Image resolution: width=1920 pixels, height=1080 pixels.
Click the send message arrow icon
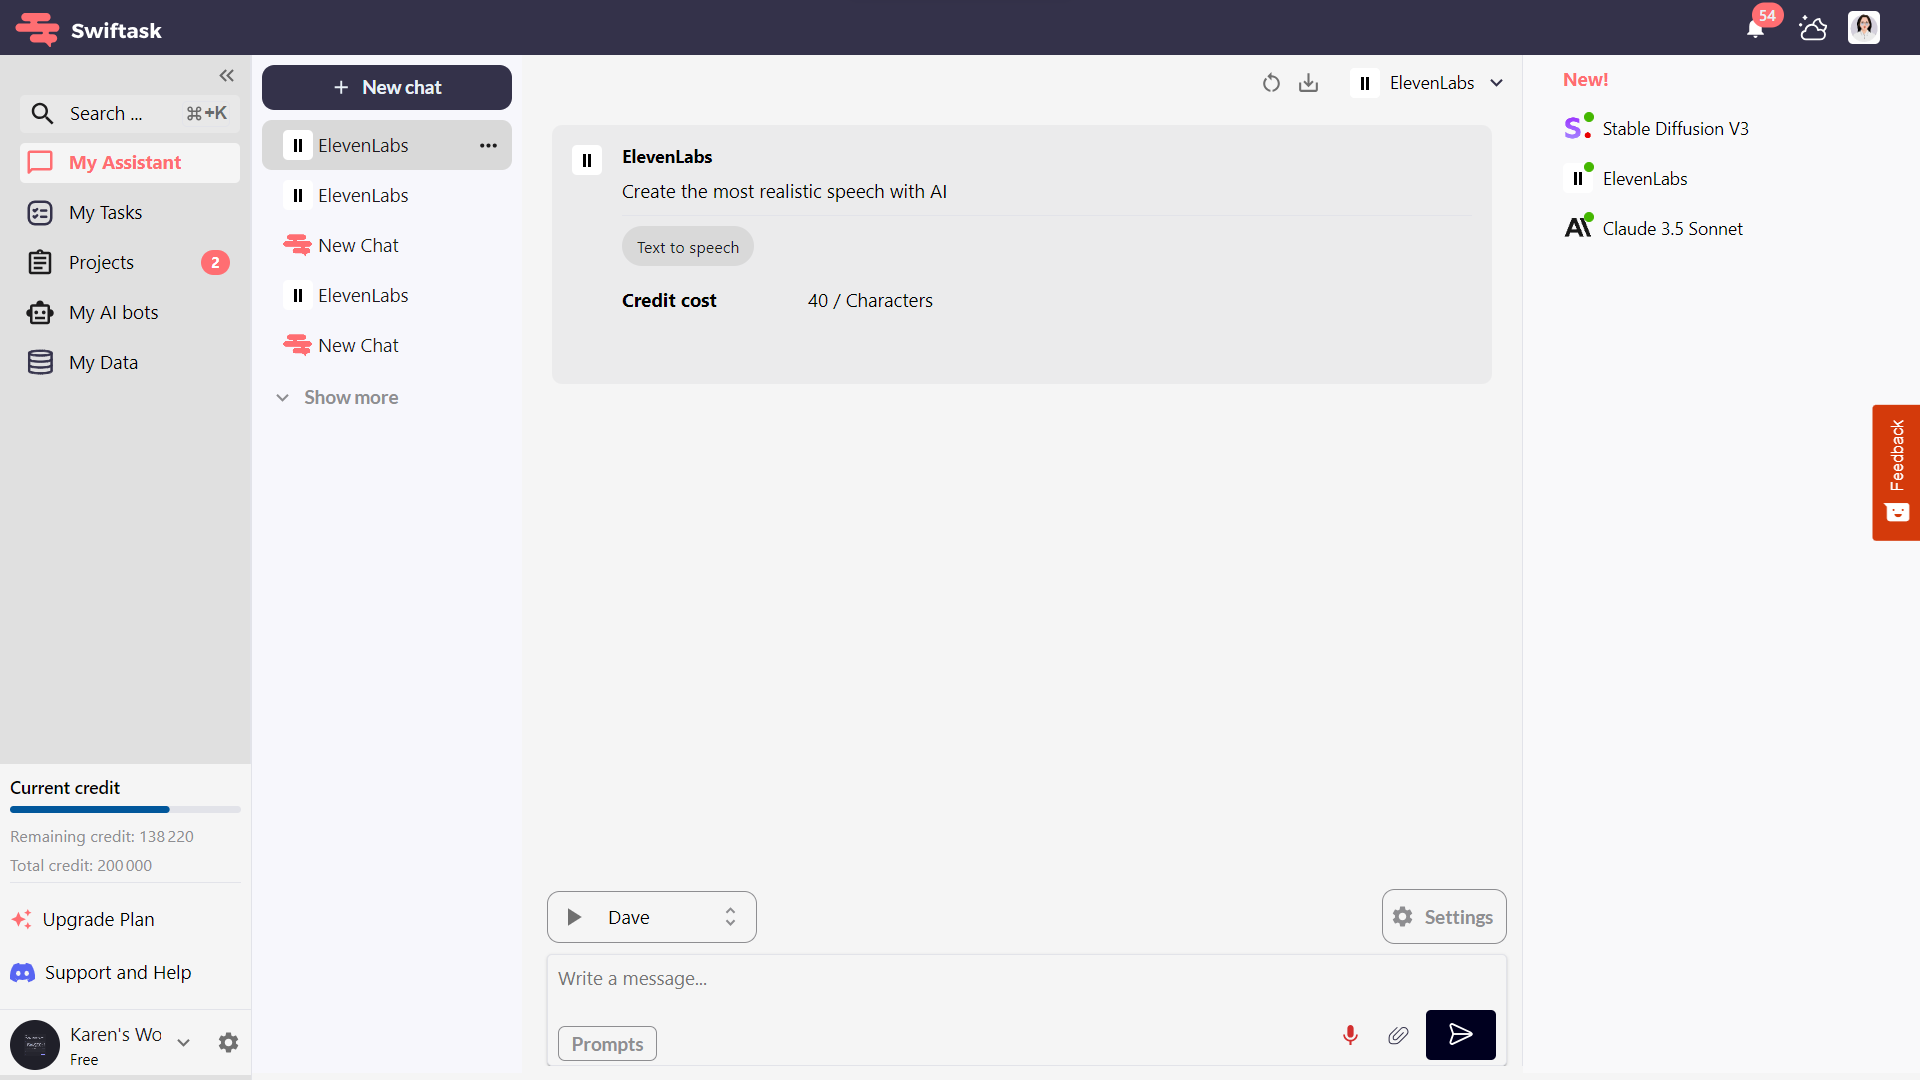[x=1460, y=1035]
